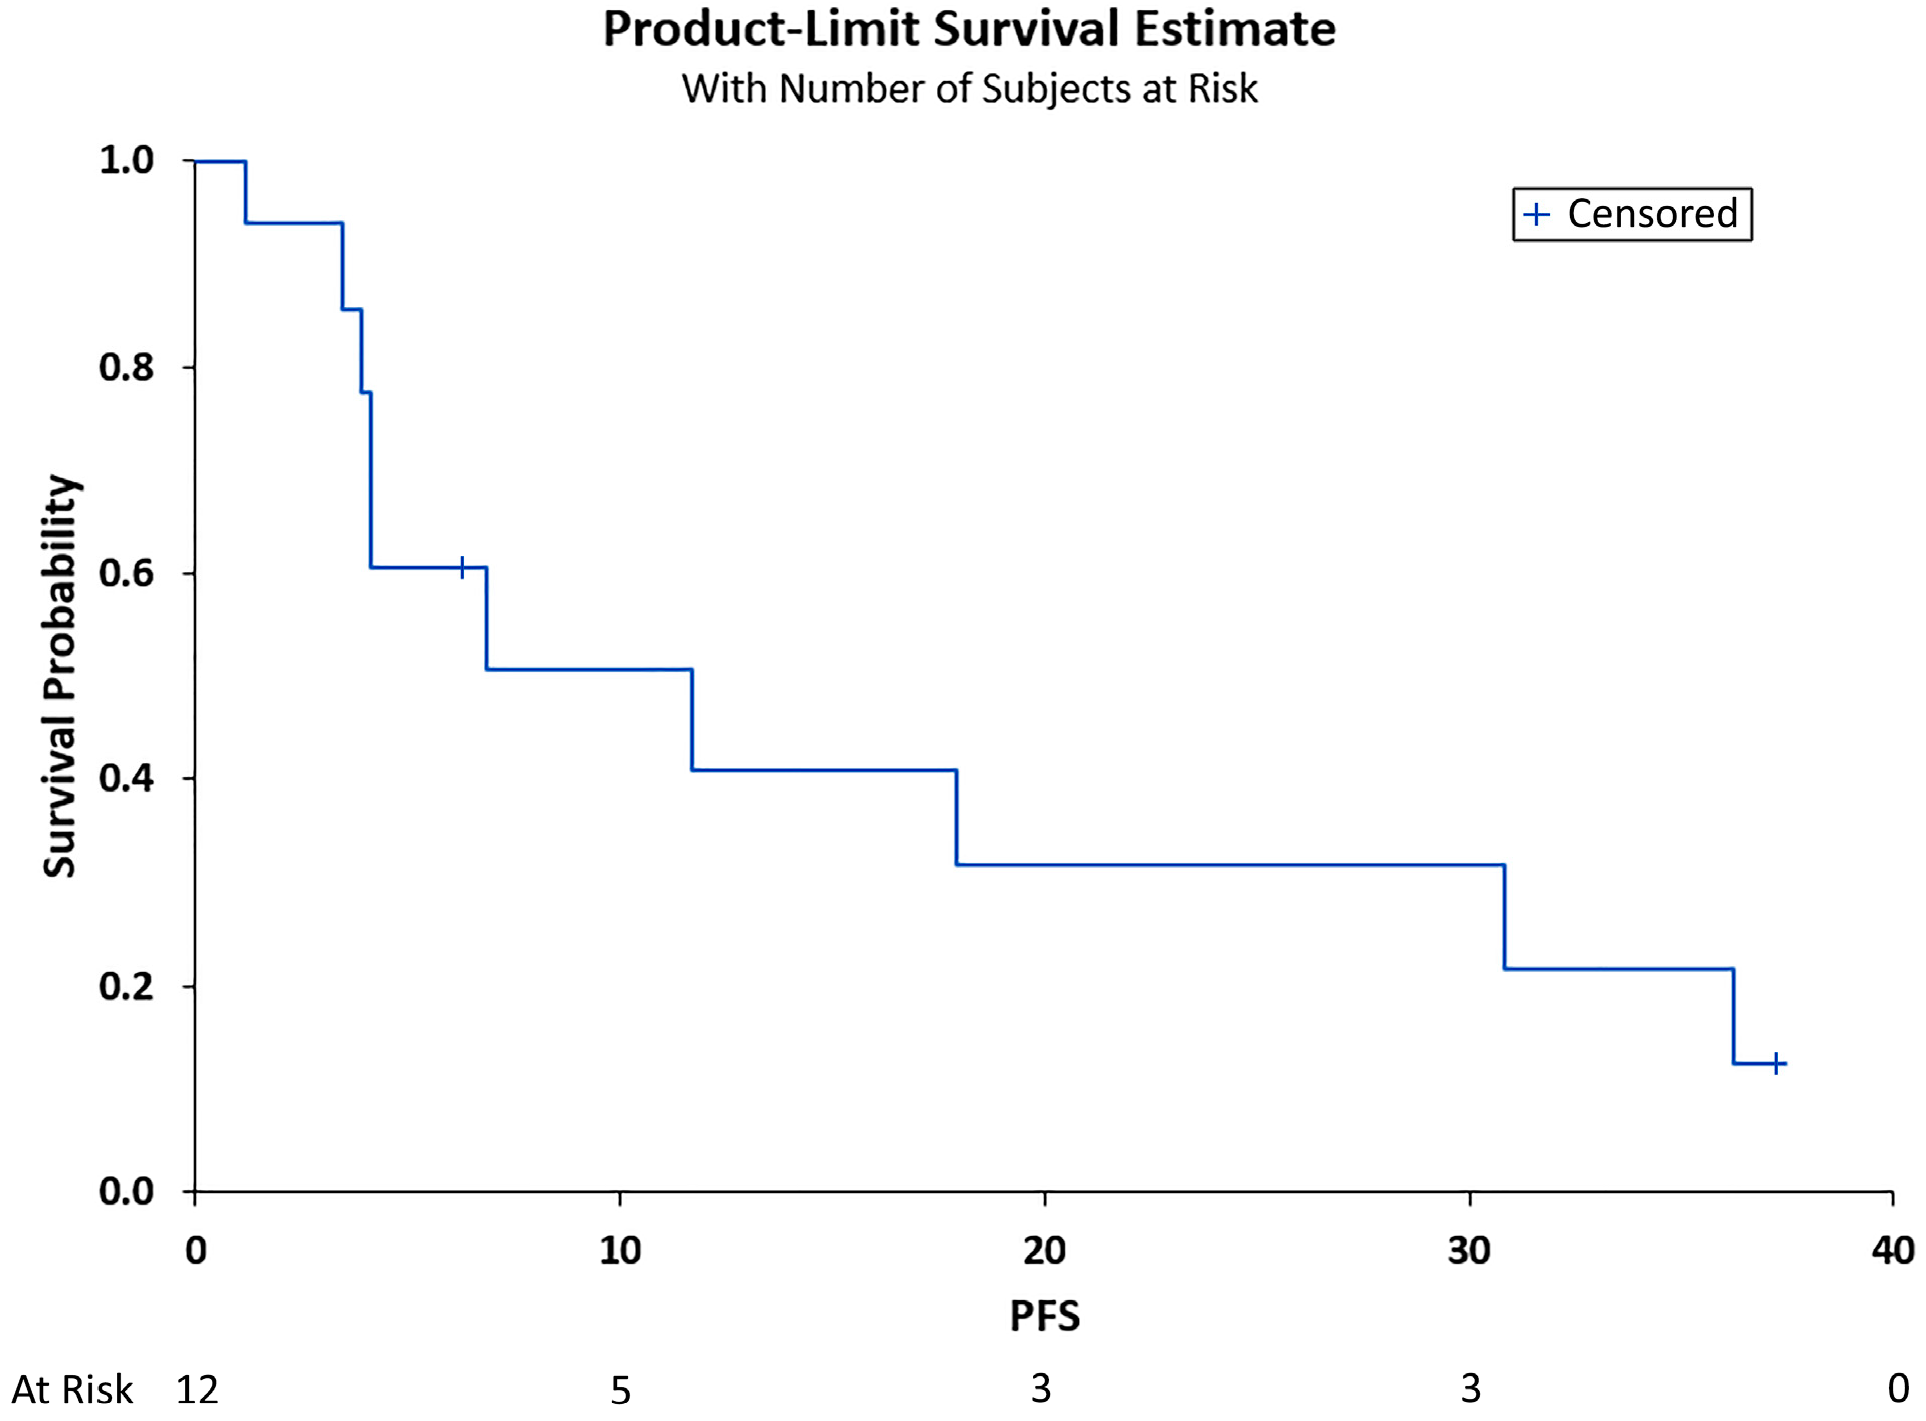Click the at-risk count 5

point(621,1390)
